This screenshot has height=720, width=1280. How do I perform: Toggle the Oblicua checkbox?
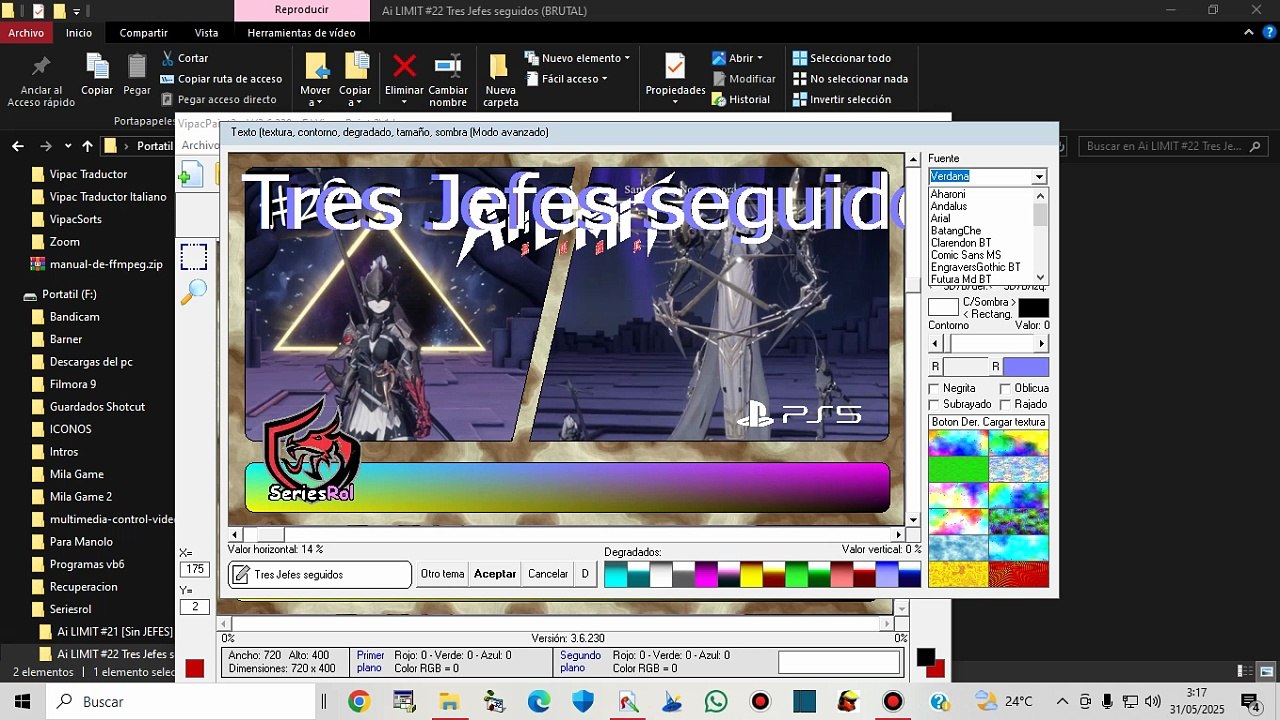click(1005, 388)
